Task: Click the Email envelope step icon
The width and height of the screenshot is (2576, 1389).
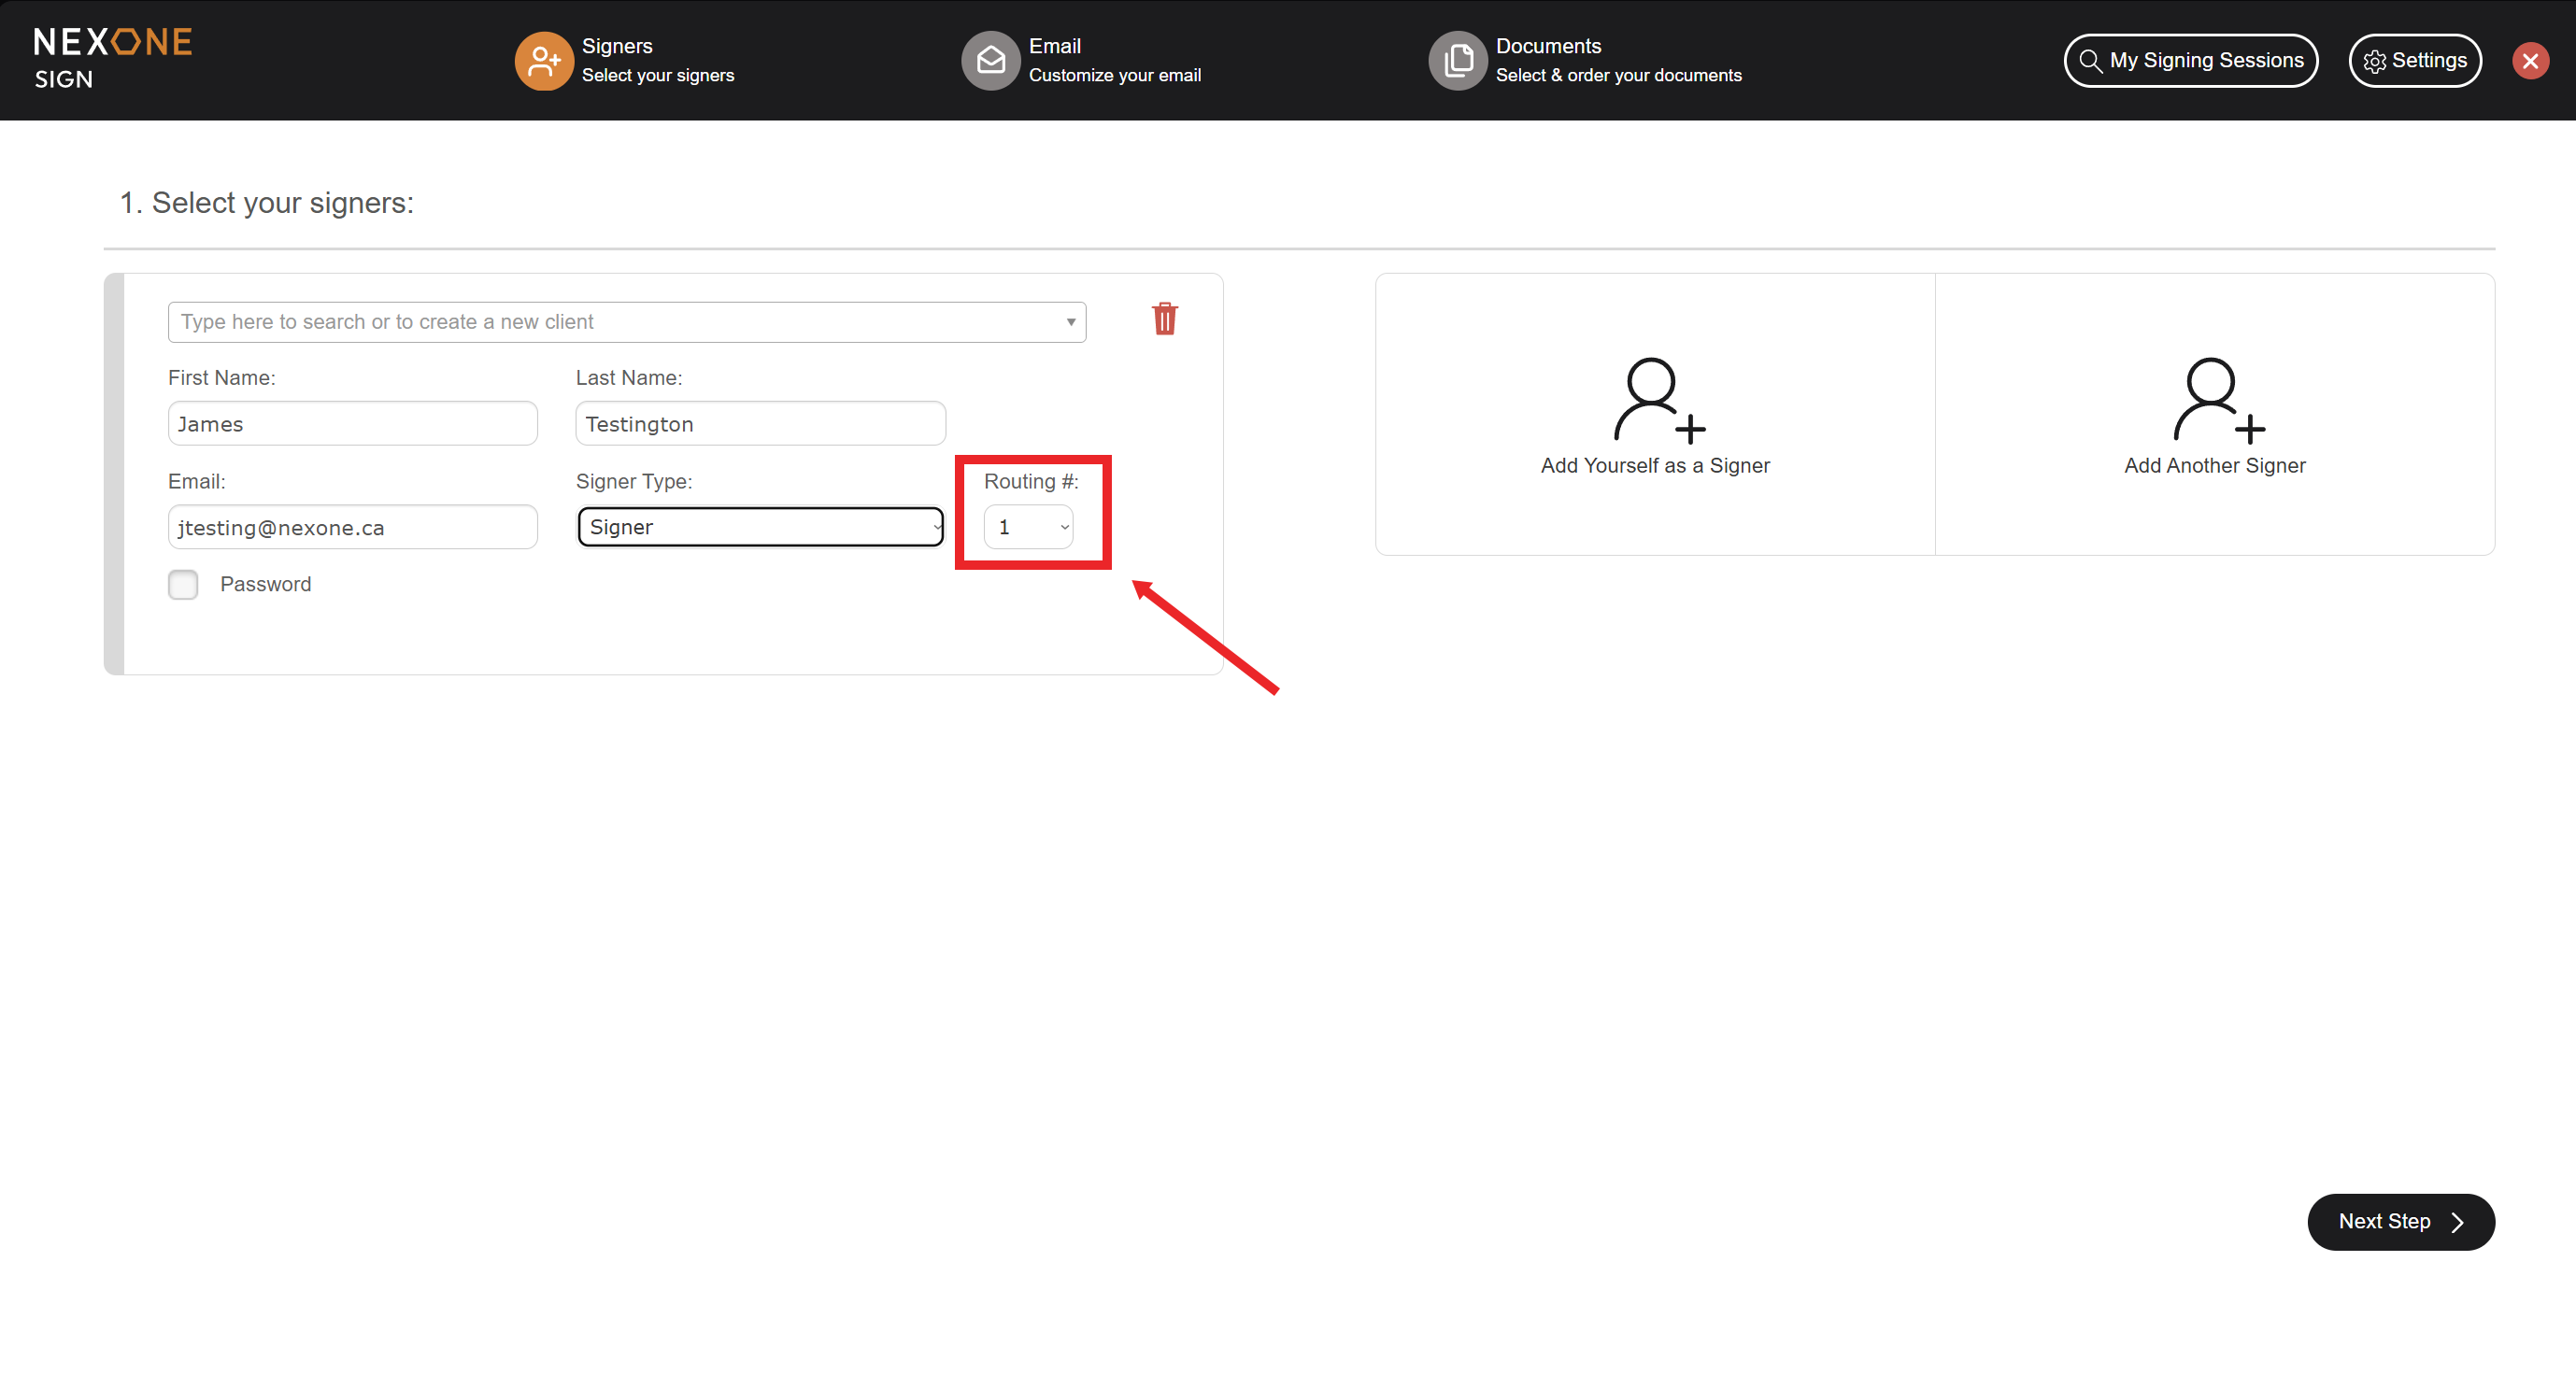Action: click(x=990, y=60)
